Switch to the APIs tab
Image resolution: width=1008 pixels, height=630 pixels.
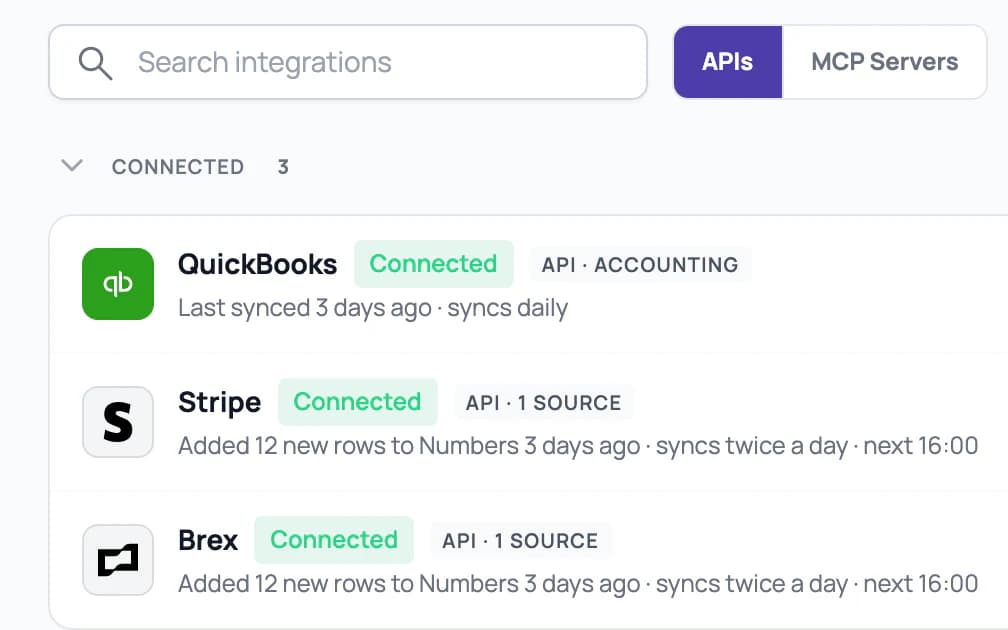pyautogui.click(x=728, y=62)
